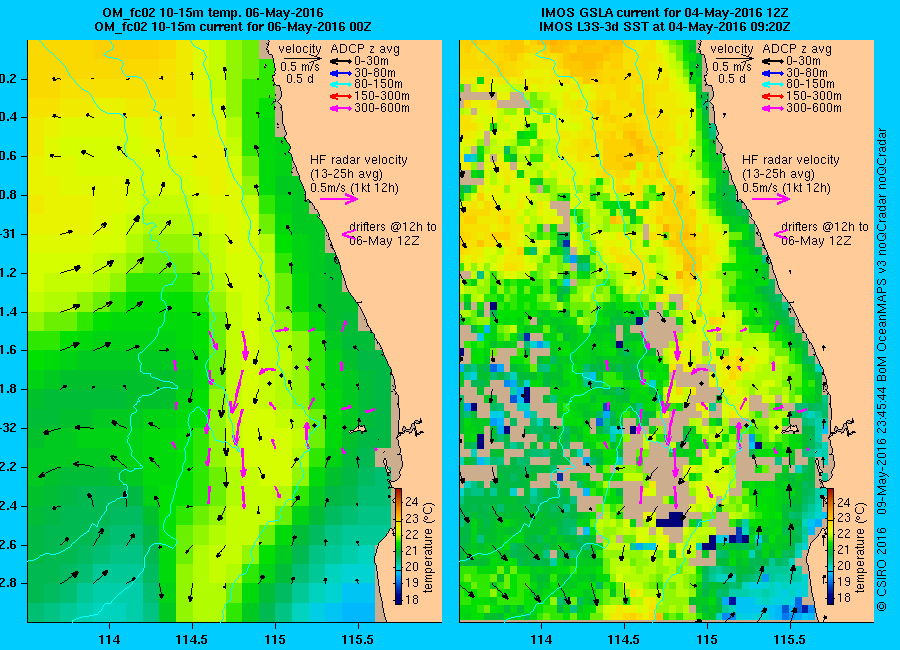This screenshot has height=650, width=900.
Task: Click the red 150-300m arrow in left legend
Action: (x=340, y=96)
